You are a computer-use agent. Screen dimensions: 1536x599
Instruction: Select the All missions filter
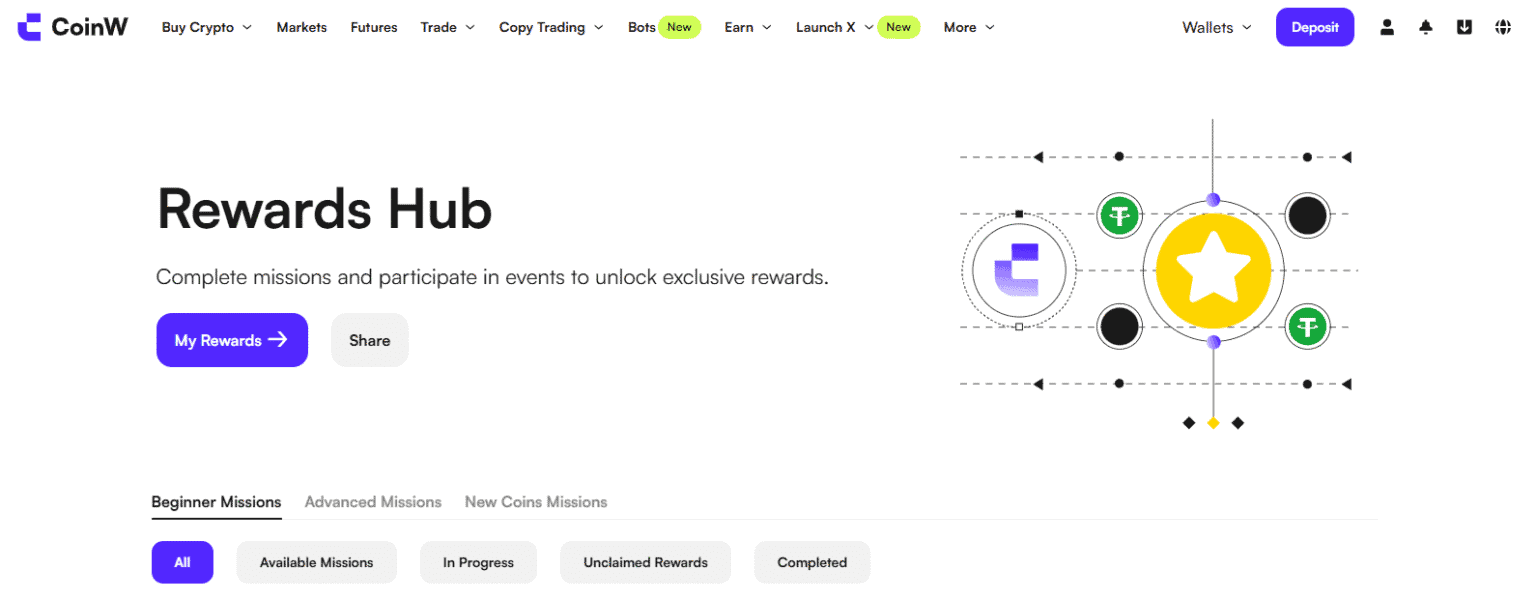tap(182, 562)
